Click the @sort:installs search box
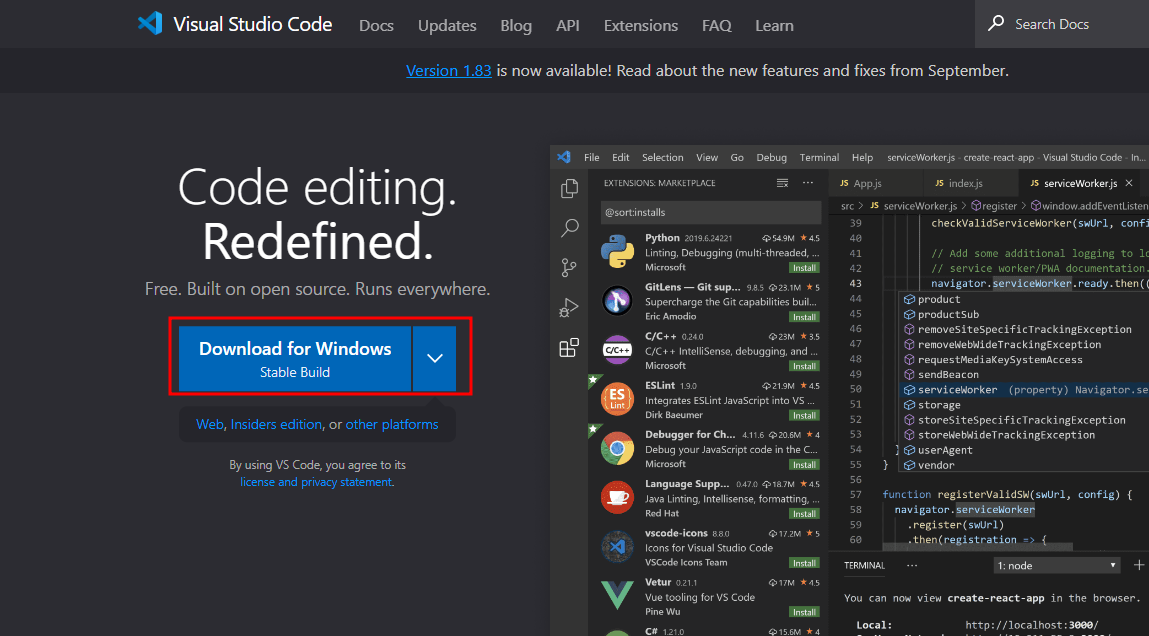The width and height of the screenshot is (1149, 636). tap(710, 212)
